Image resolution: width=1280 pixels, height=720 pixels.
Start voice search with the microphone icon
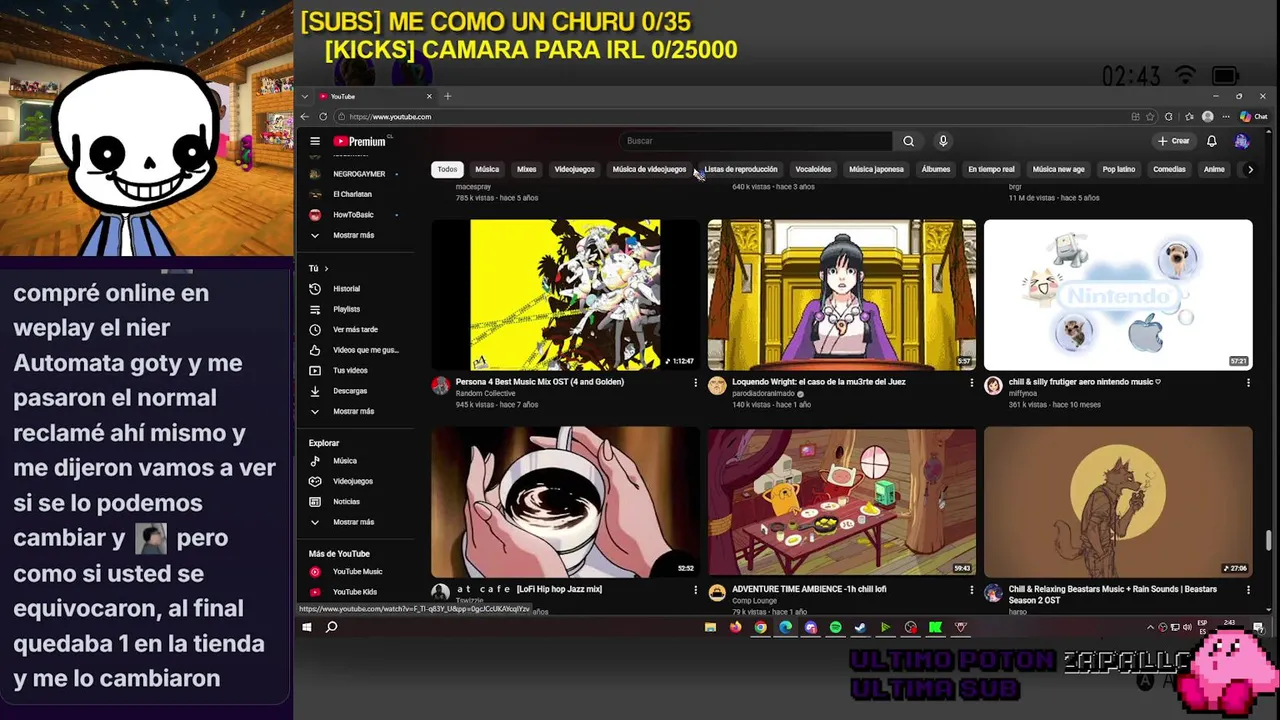[942, 141]
